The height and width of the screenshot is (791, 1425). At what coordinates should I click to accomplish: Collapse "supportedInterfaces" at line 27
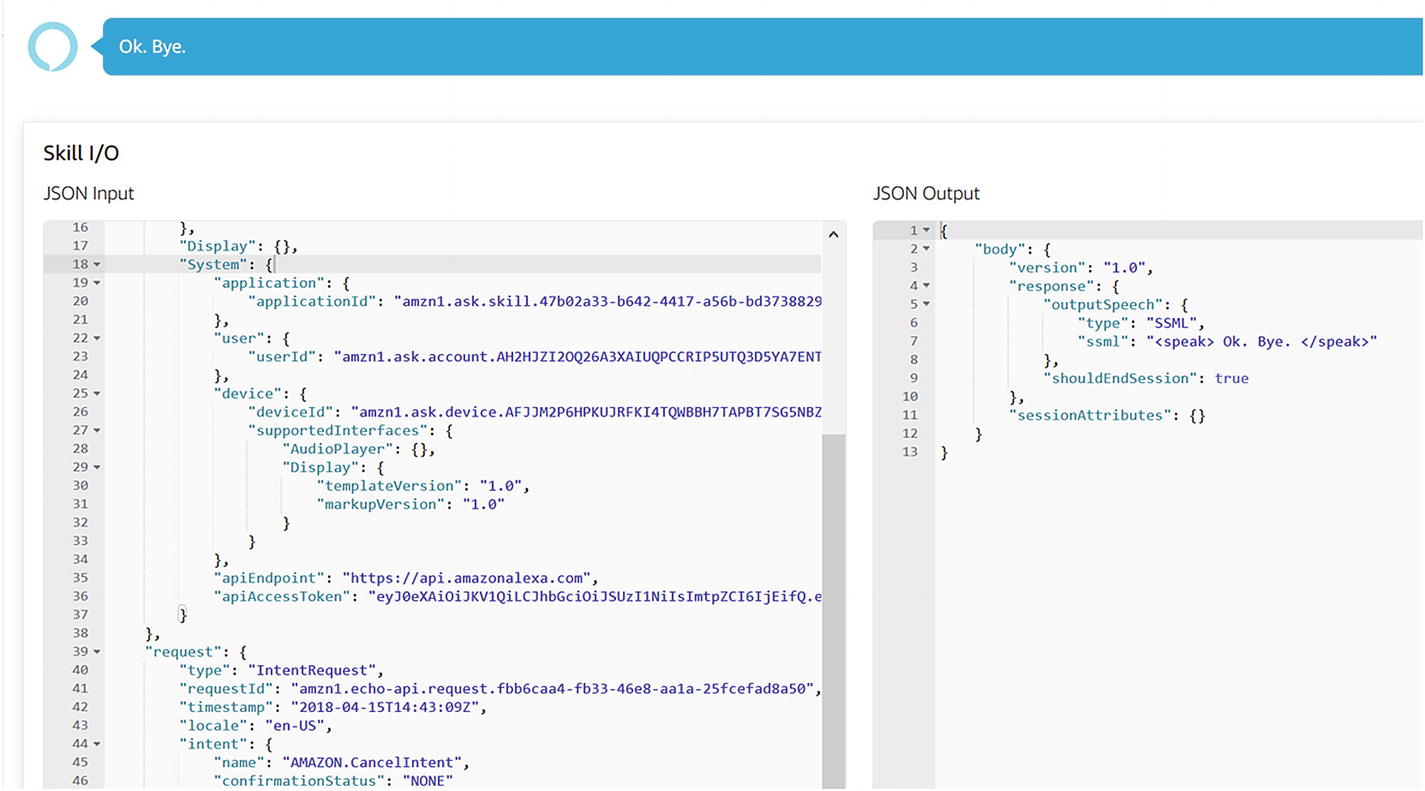click(x=97, y=431)
